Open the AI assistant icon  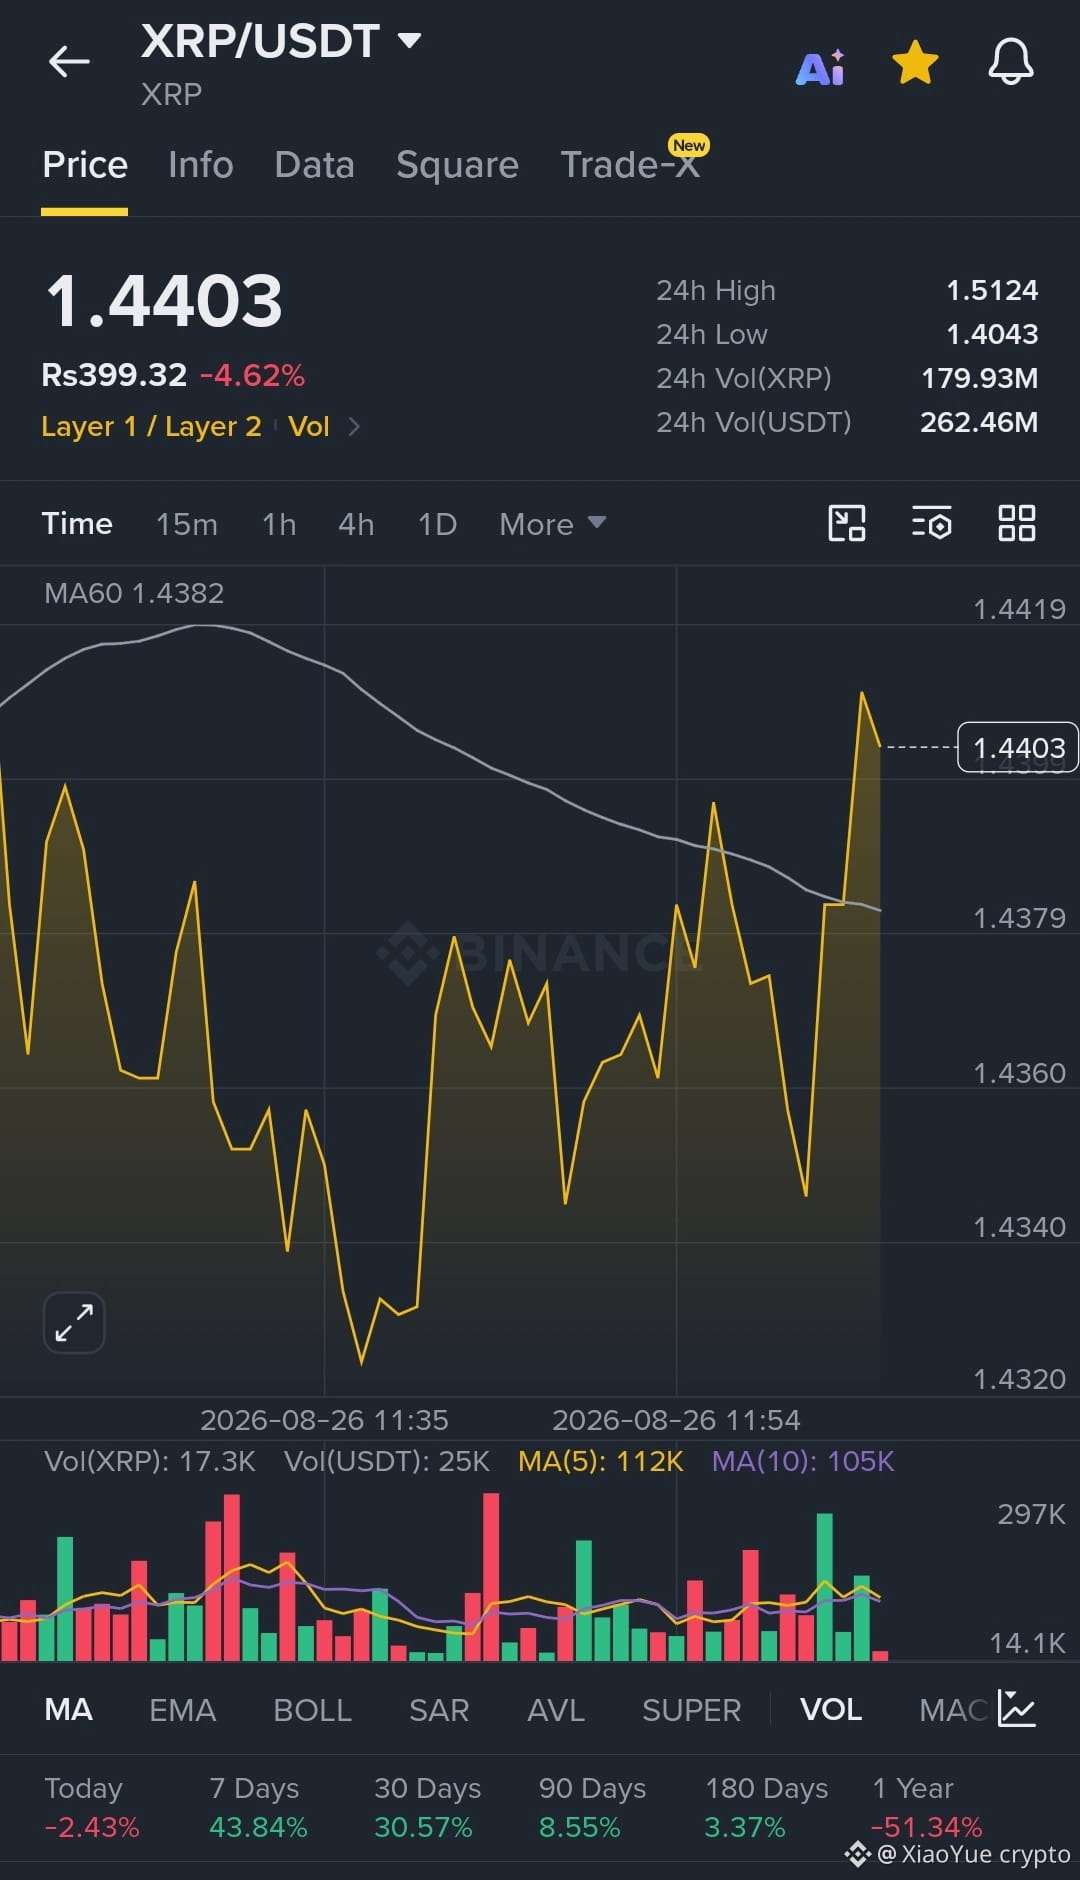tap(820, 67)
